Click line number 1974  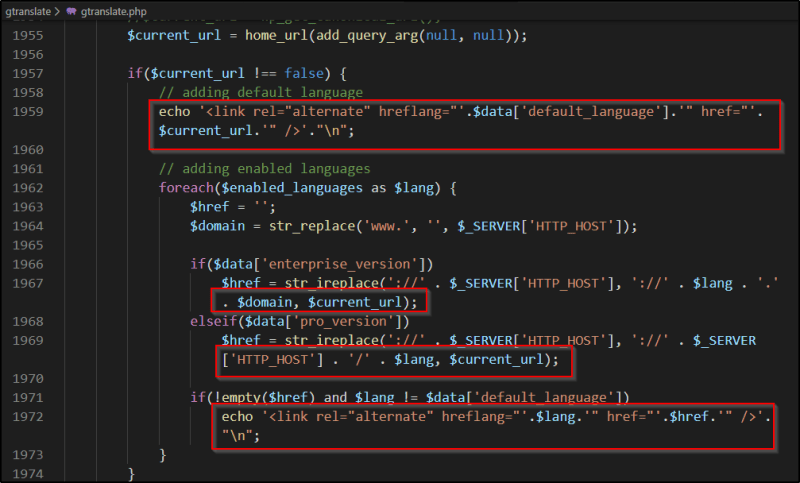(x=28, y=474)
